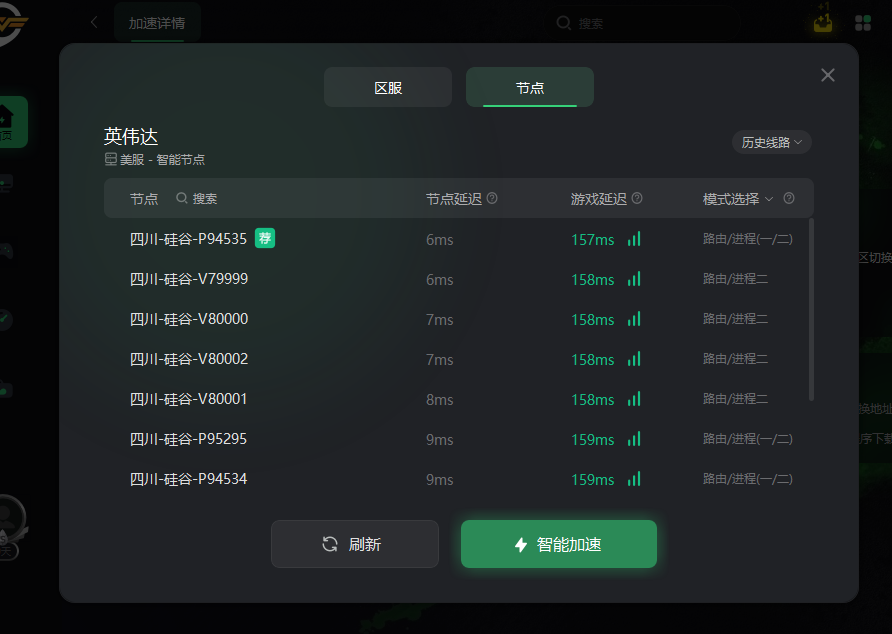892x634 pixels.
Task: Select node 四川-硅谷-V79999
Action: click(x=189, y=279)
